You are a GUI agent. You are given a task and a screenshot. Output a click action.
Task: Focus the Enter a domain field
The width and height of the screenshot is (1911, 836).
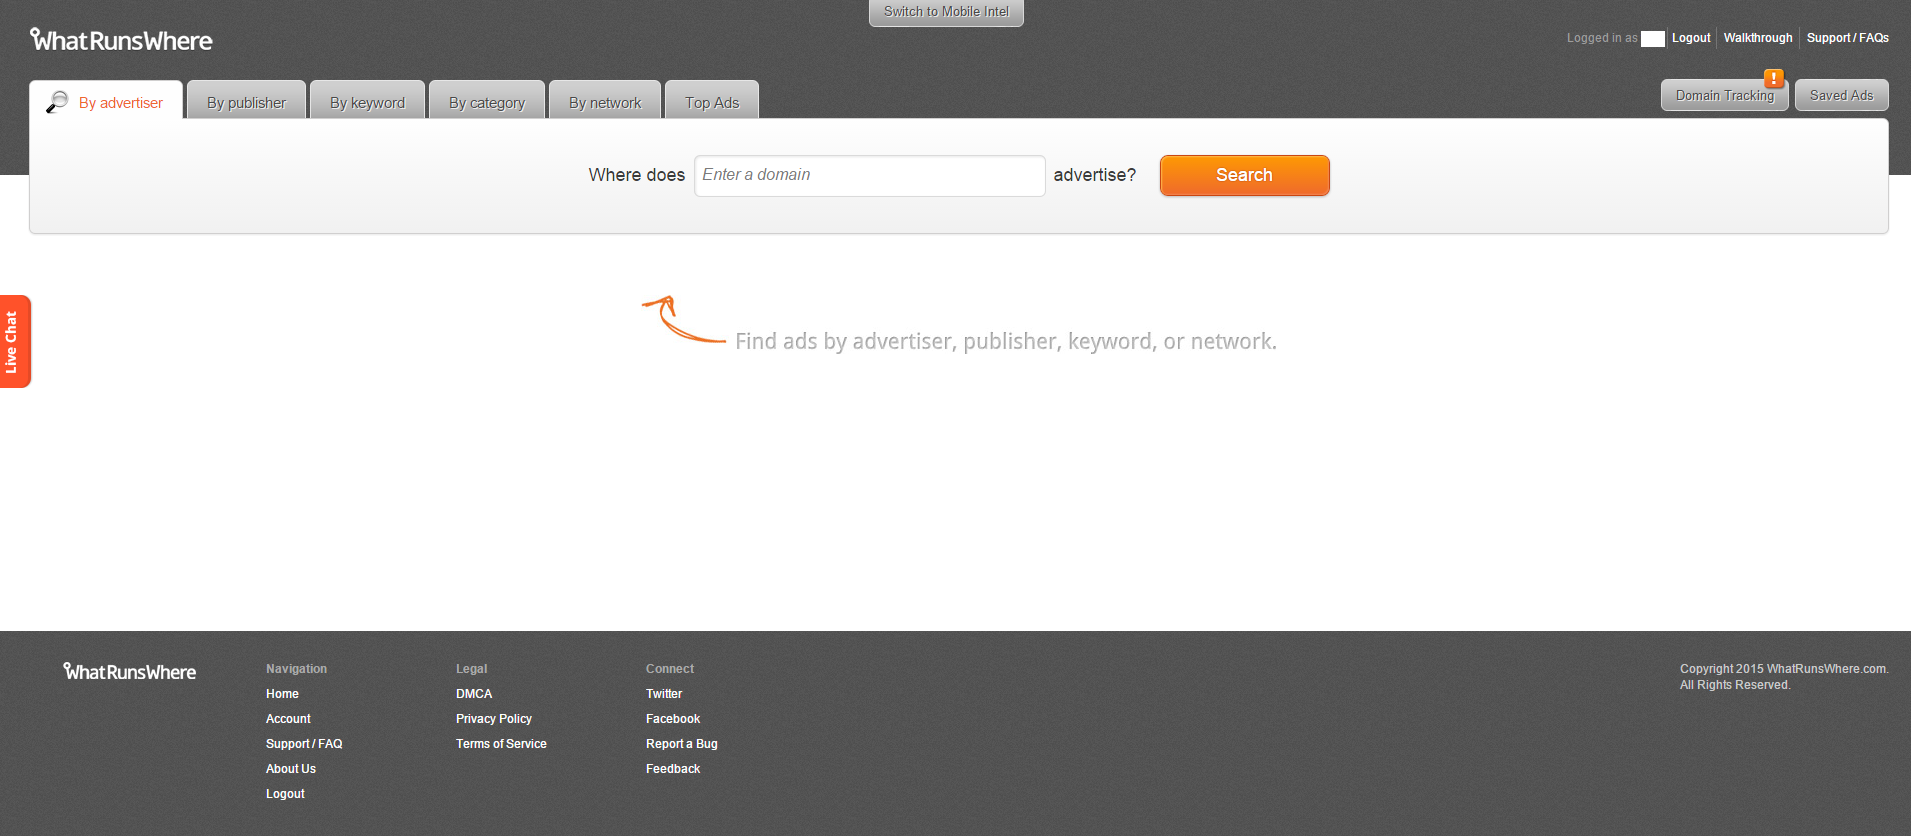point(870,176)
